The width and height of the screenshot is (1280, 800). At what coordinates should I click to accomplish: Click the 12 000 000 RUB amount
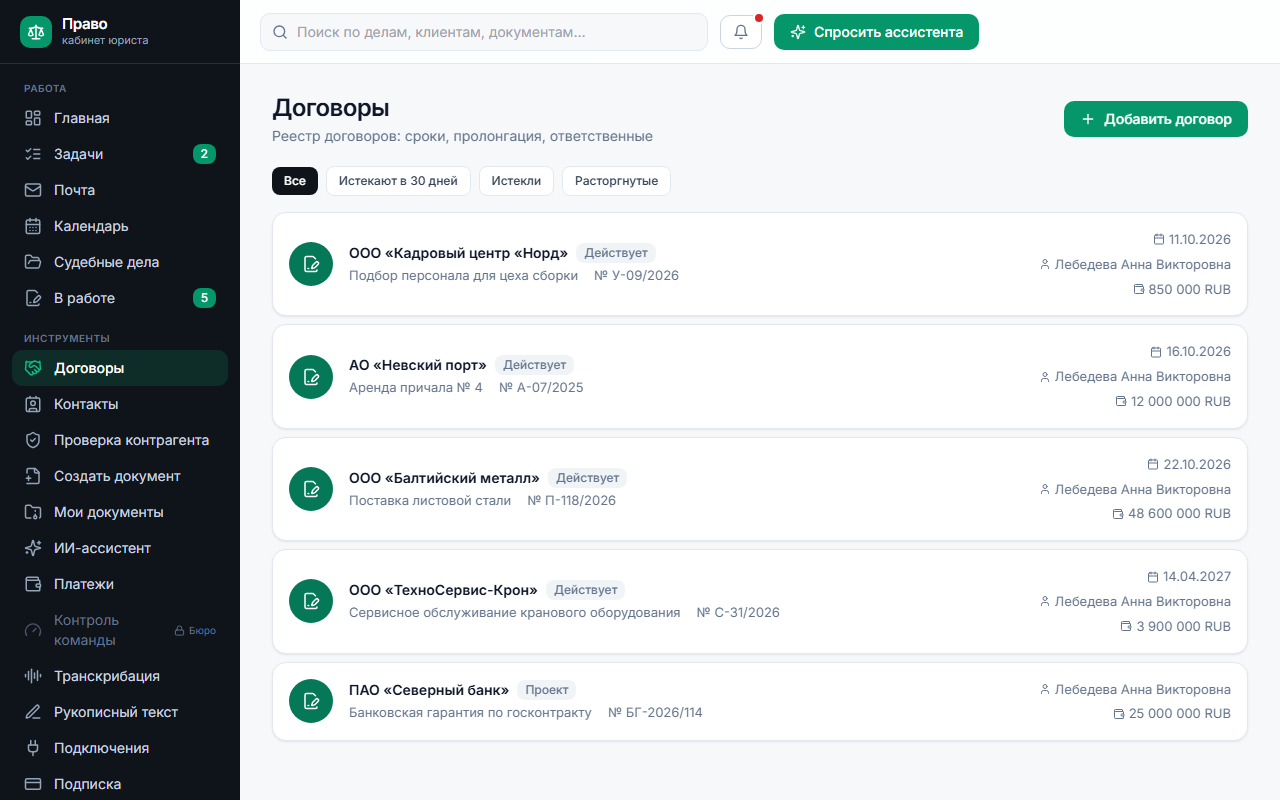click(1181, 401)
